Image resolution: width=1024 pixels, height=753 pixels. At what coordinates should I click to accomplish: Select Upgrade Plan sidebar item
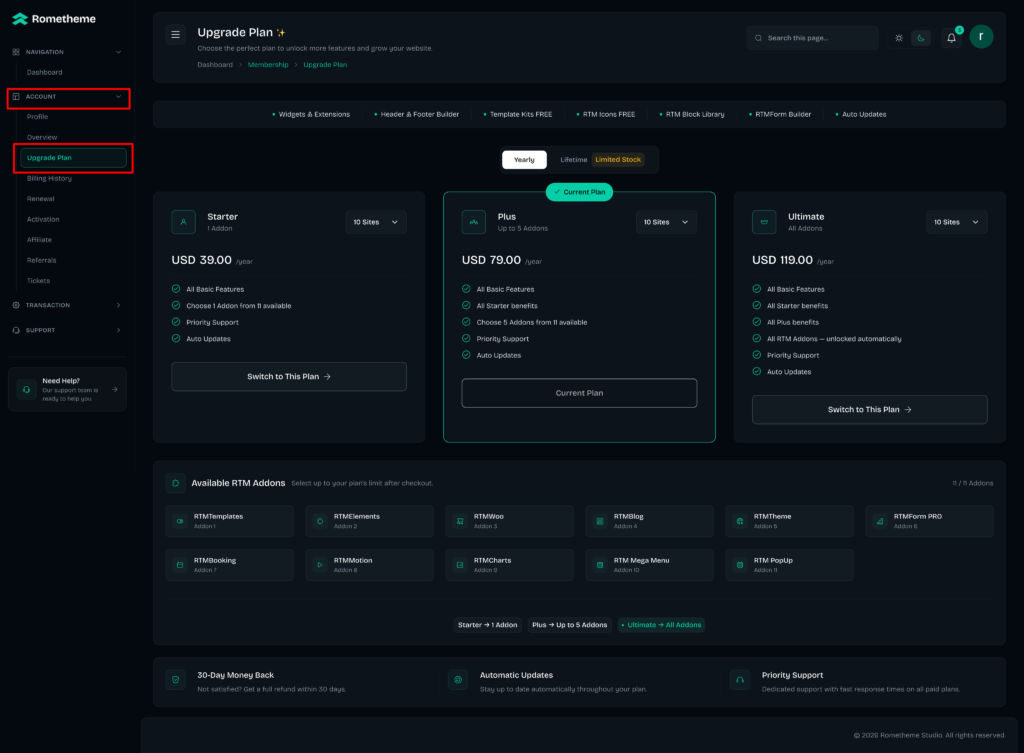coord(73,157)
